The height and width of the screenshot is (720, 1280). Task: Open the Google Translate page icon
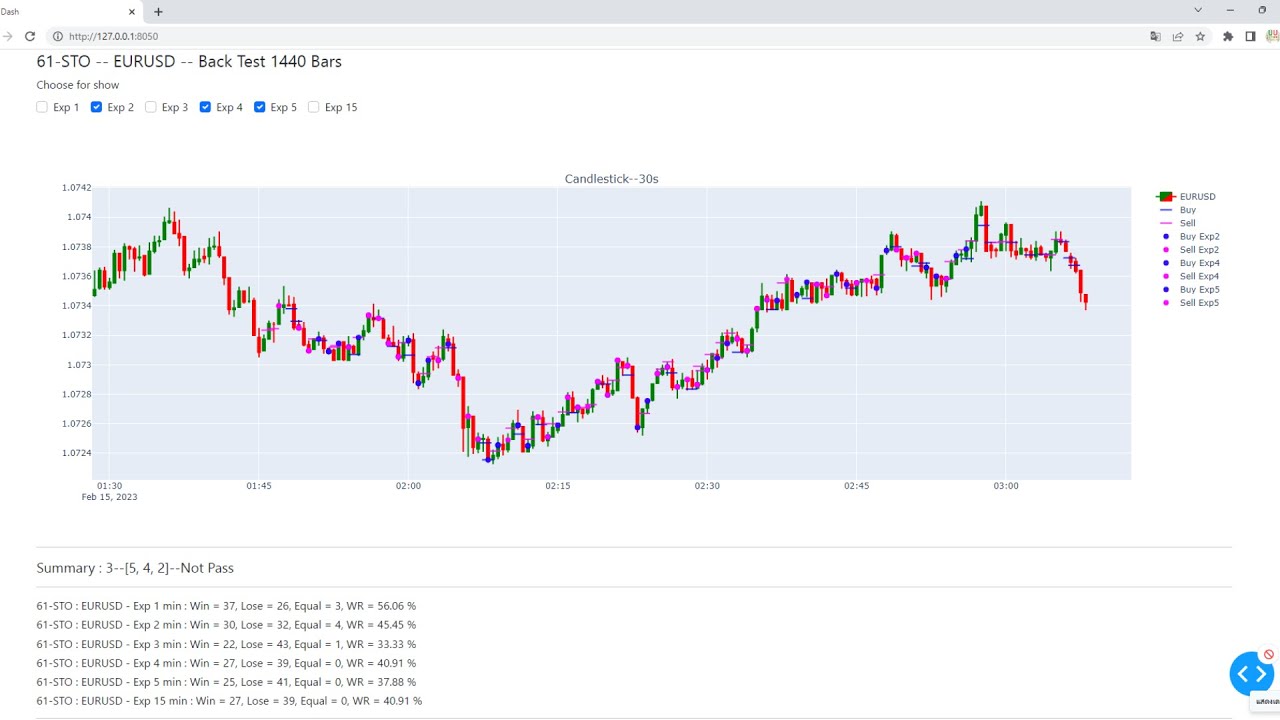tap(1155, 36)
